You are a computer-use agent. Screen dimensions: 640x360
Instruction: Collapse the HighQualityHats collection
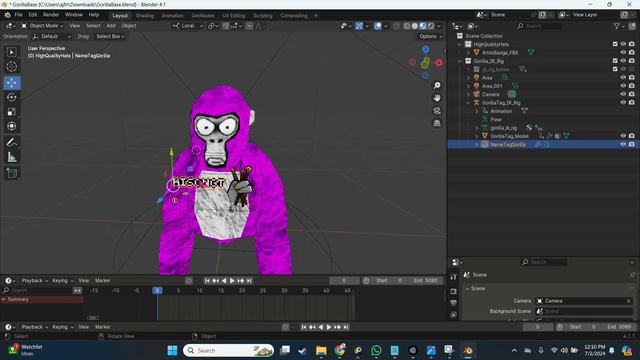[460, 44]
